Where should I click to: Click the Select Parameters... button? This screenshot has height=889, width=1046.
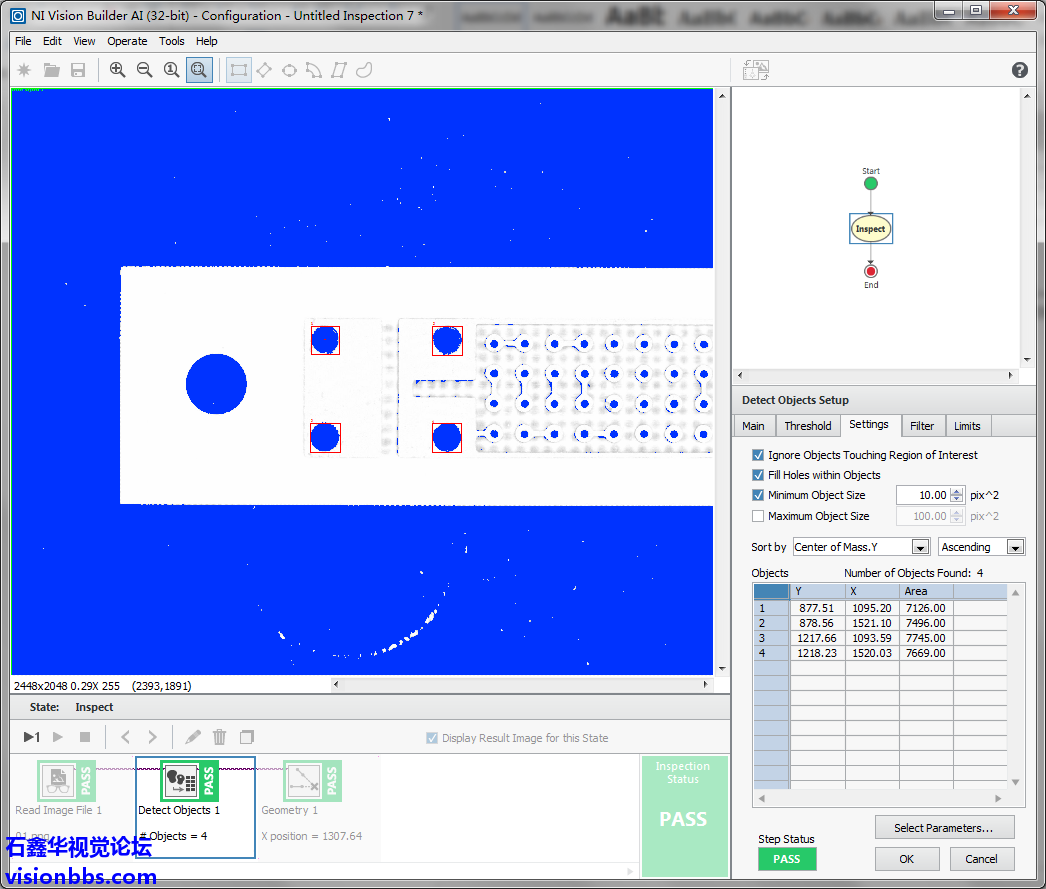coord(943,828)
